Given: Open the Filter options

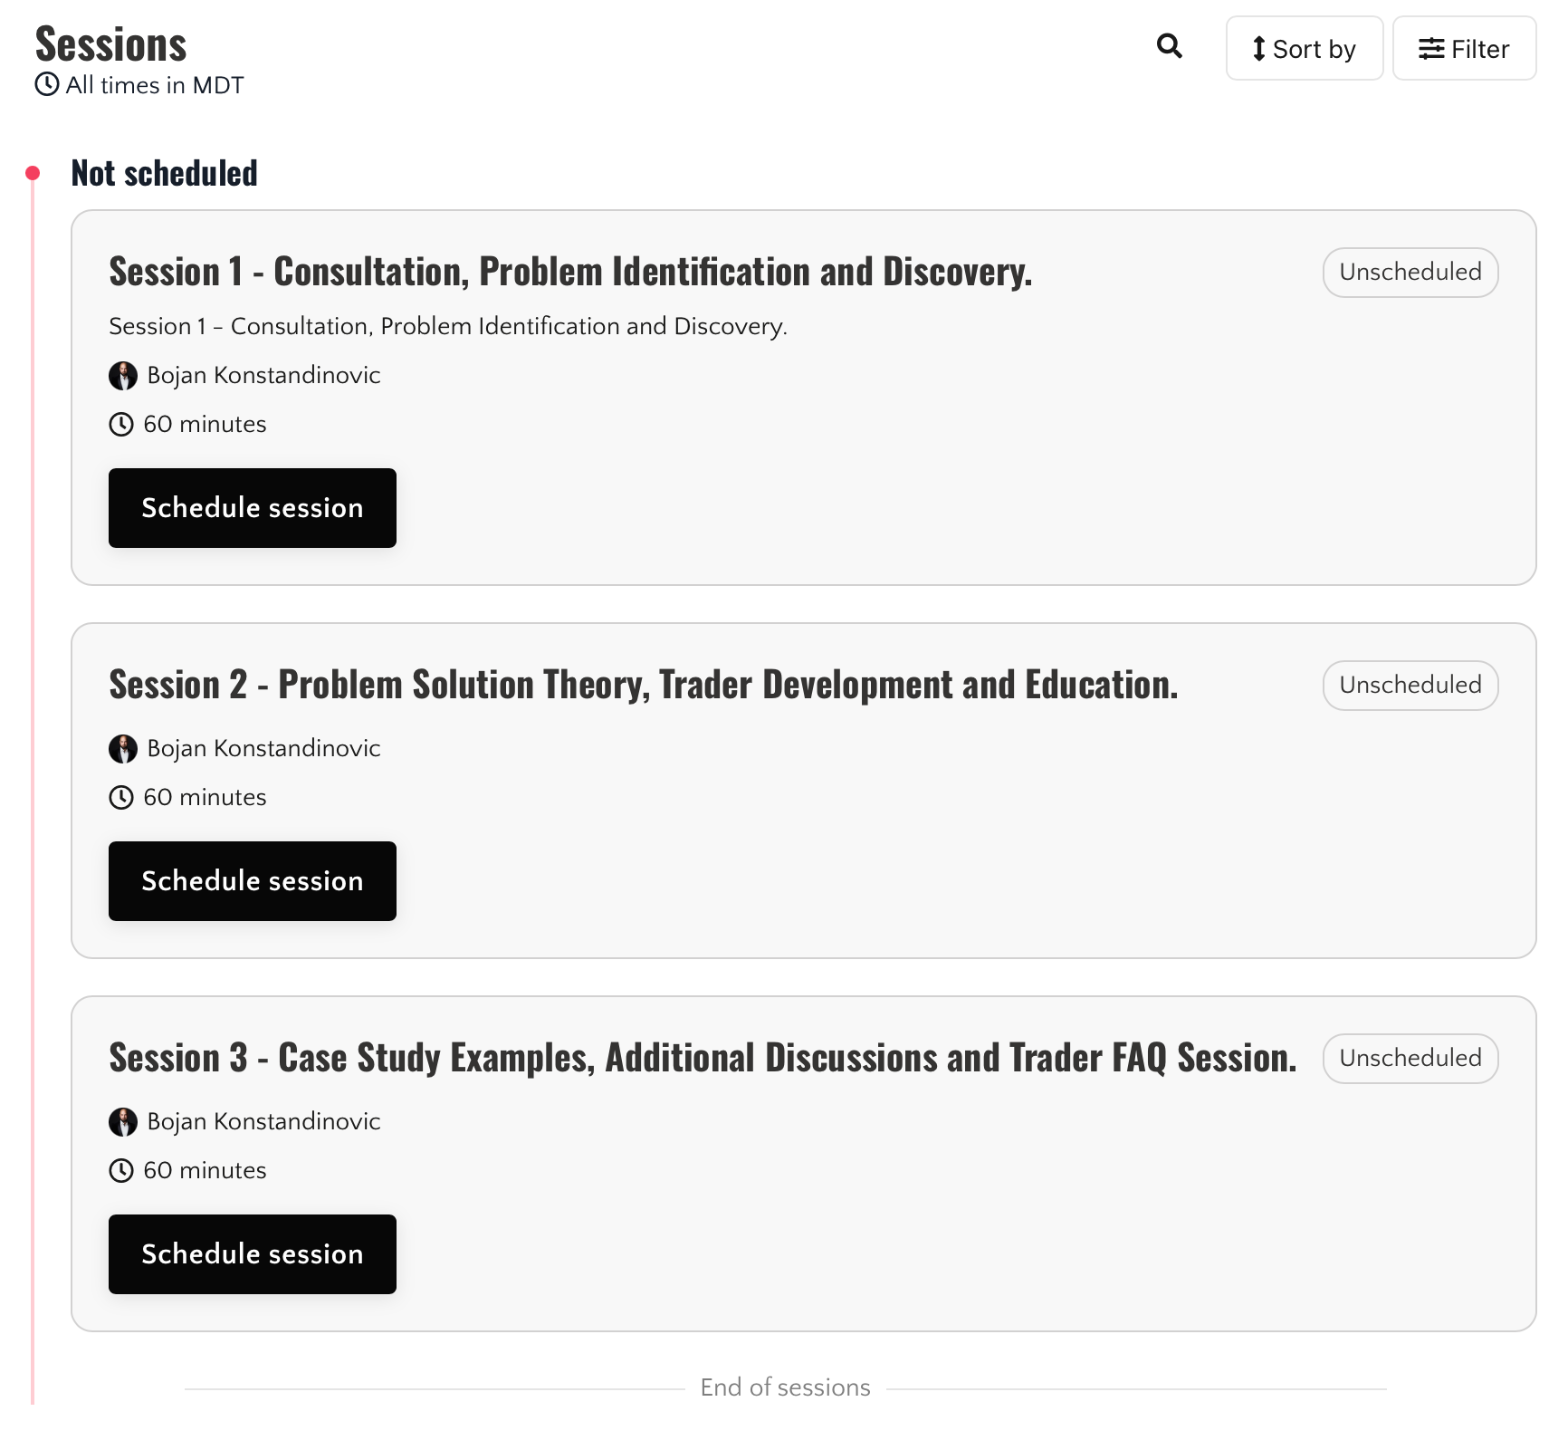Looking at the screenshot, I should pos(1463,49).
